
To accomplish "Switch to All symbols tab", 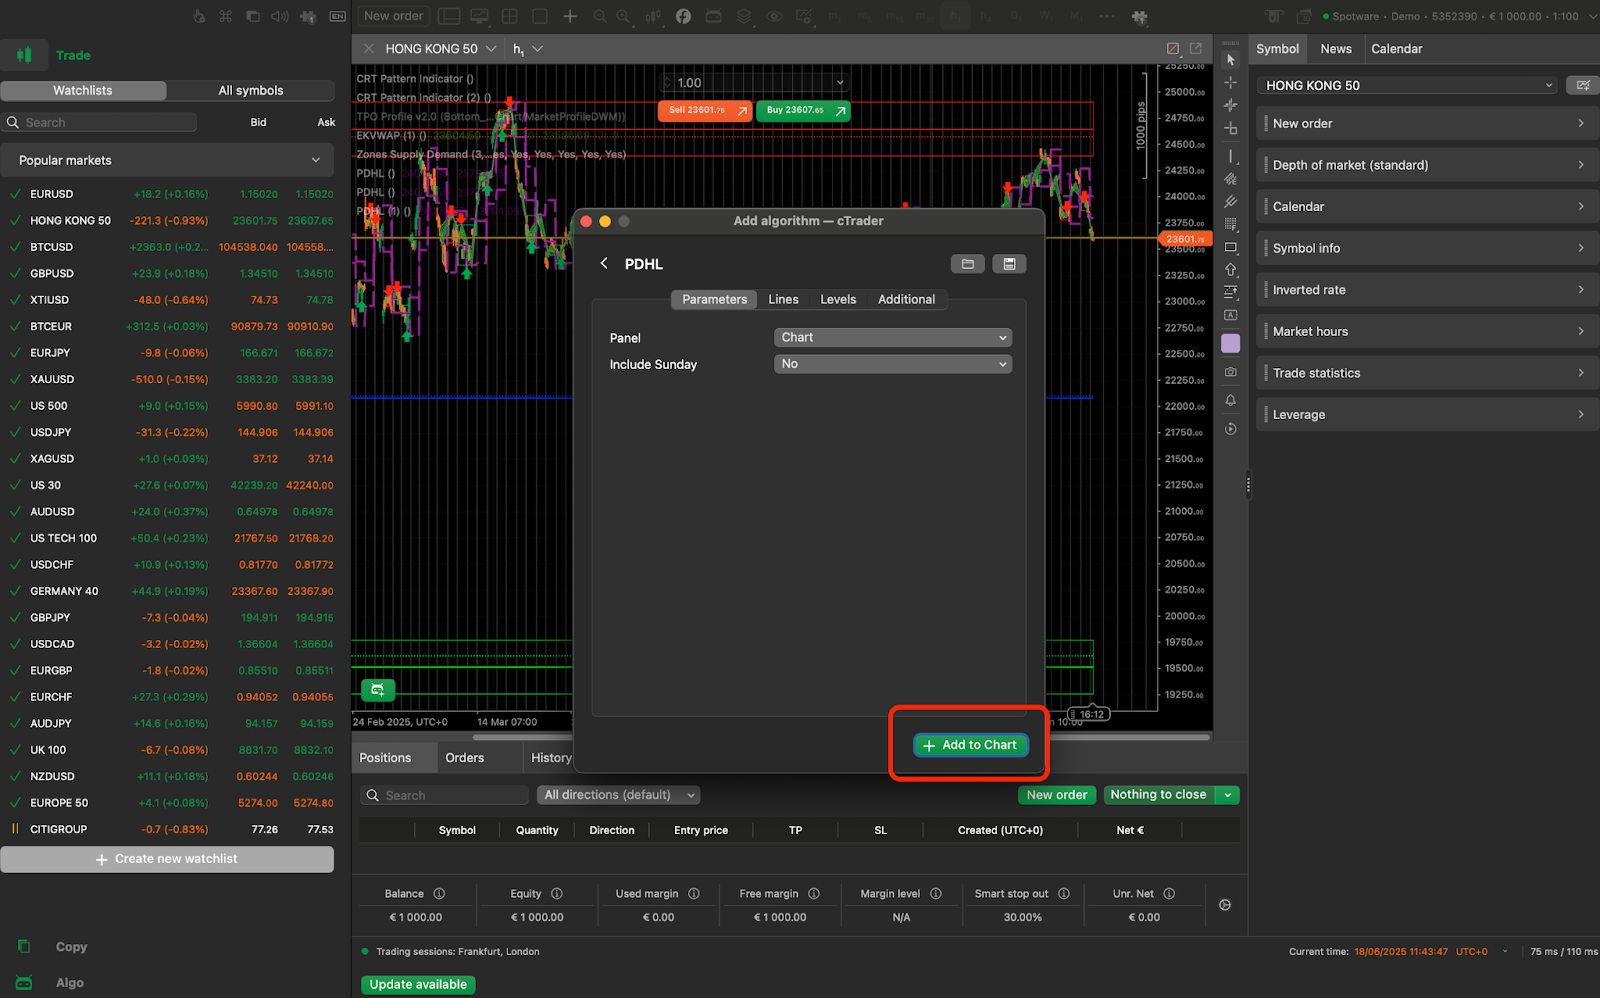I will [x=251, y=90].
